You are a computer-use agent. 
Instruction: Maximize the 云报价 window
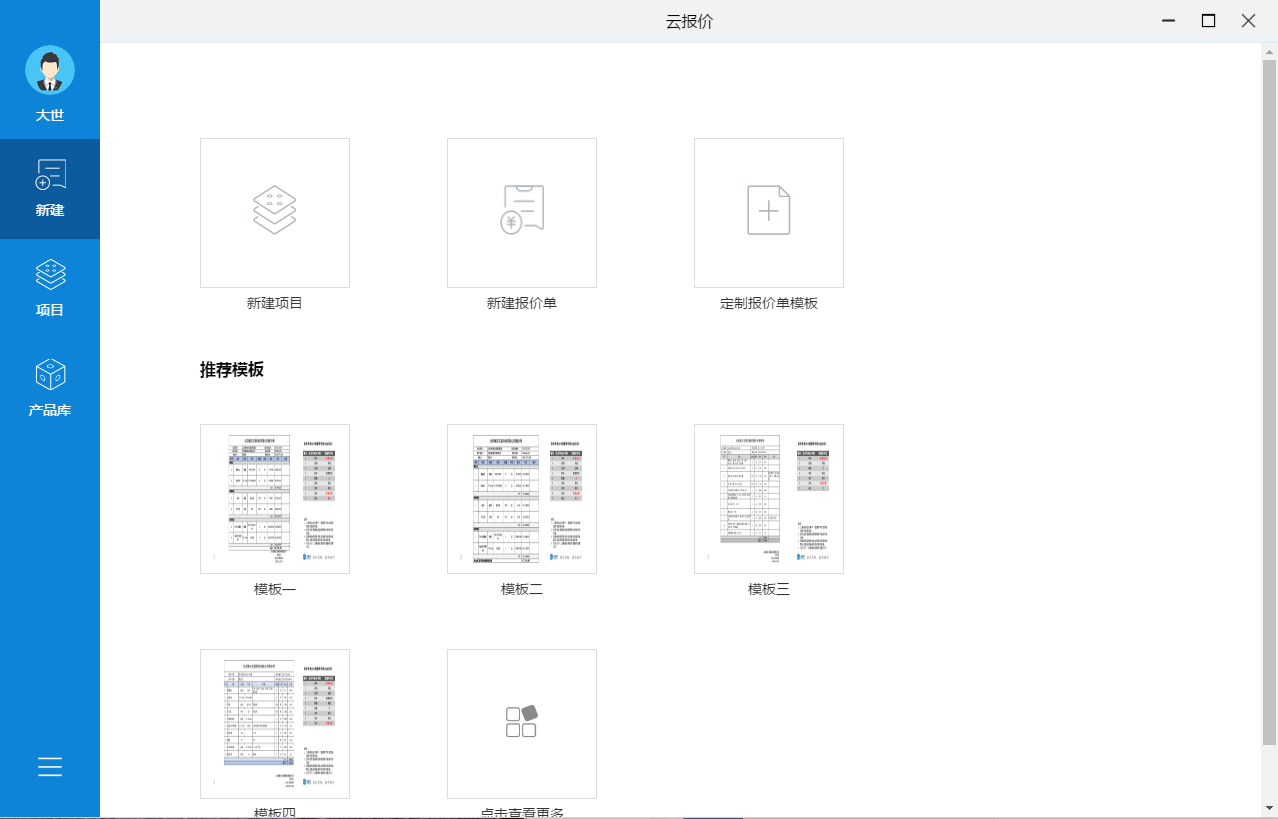point(1208,21)
